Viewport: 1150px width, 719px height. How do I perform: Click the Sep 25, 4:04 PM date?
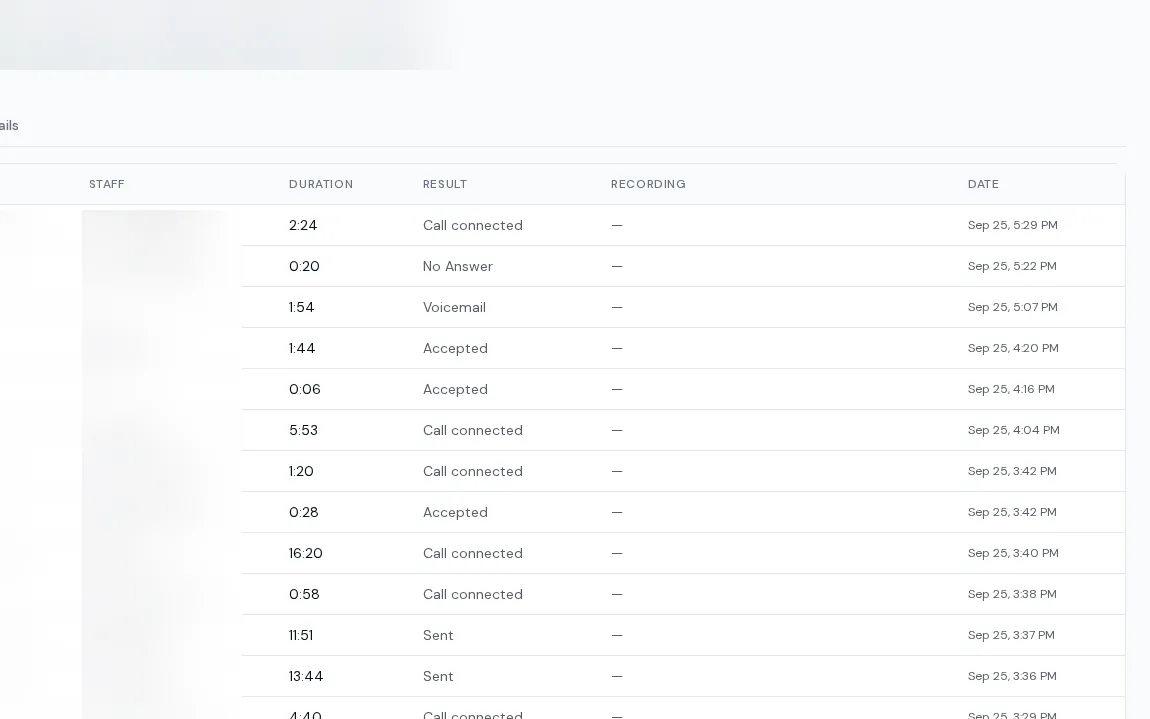coord(1014,431)
